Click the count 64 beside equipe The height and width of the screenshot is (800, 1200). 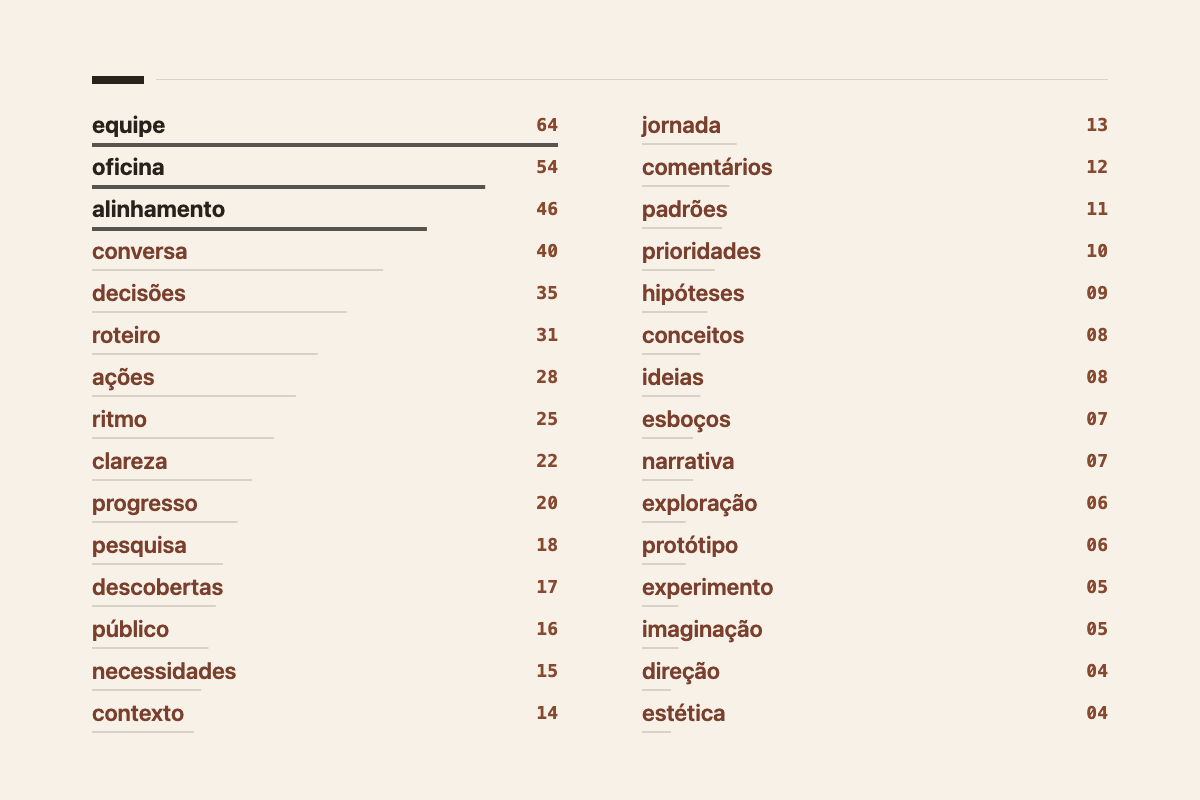tap(547, 125)
